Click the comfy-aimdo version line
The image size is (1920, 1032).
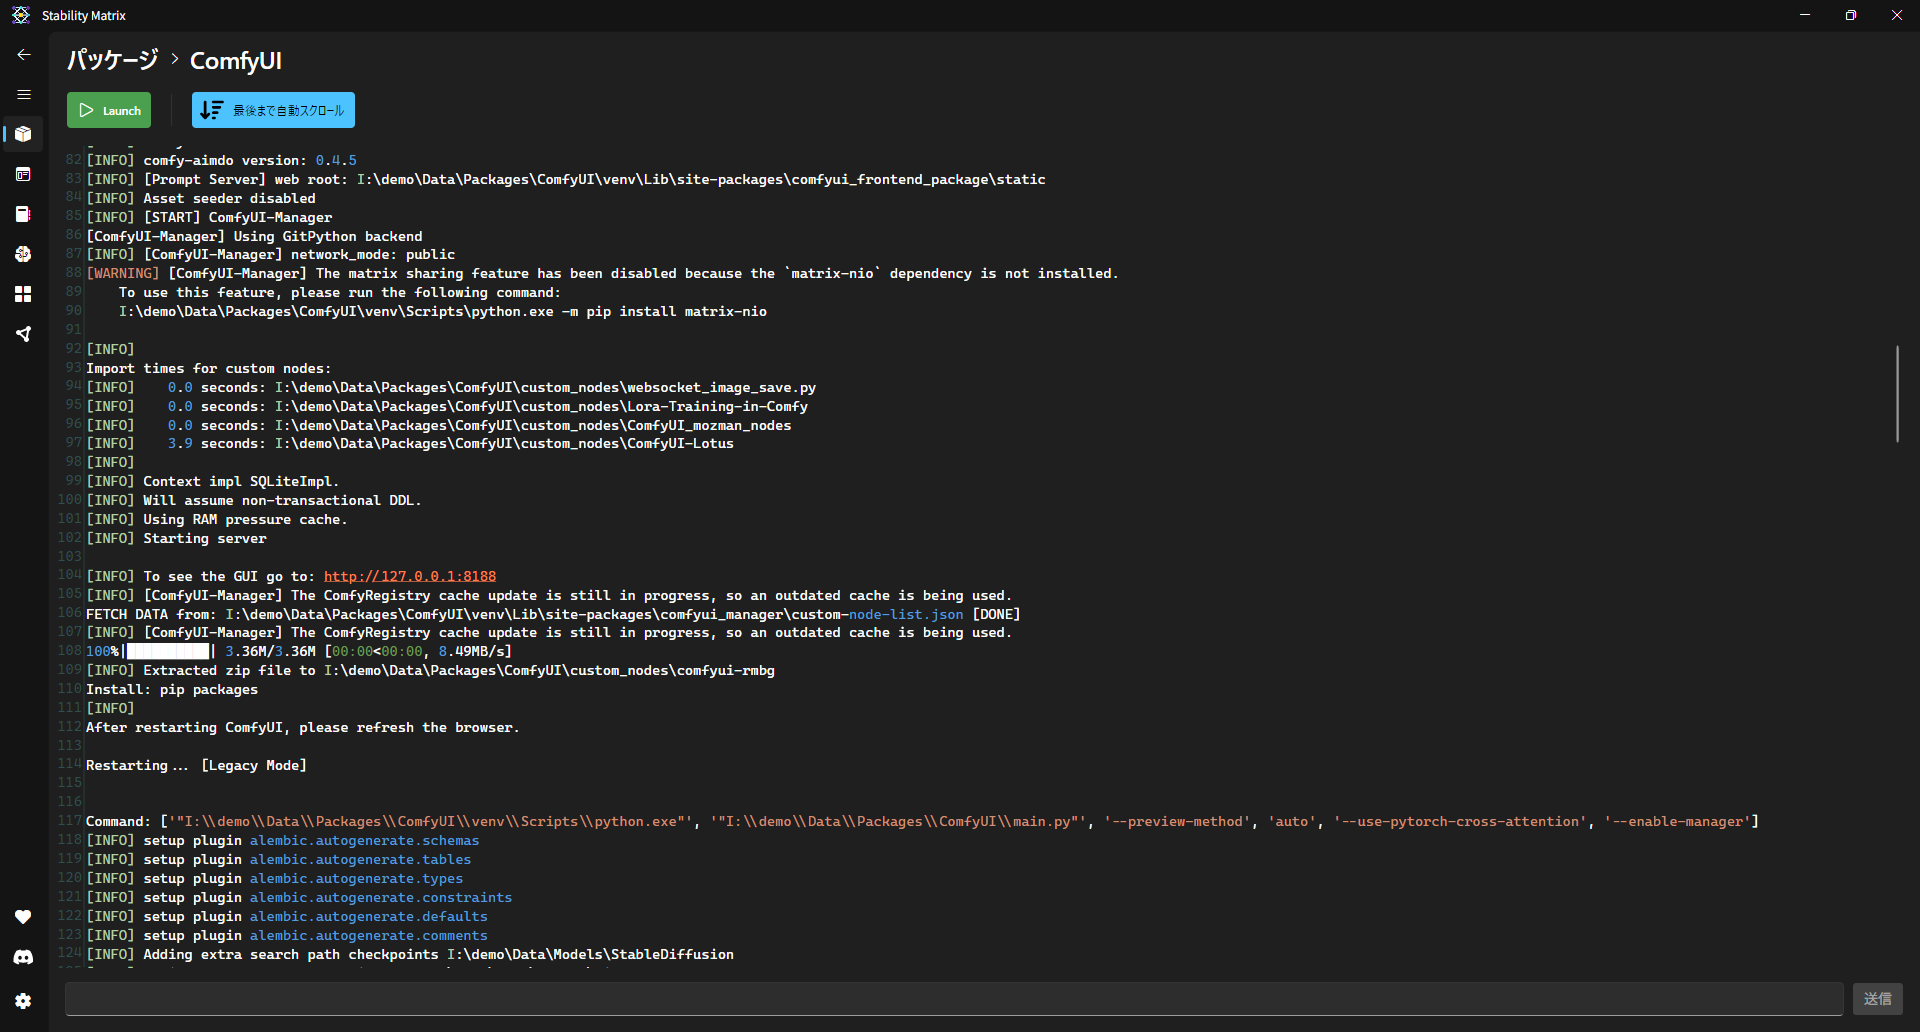click(221, 160)
